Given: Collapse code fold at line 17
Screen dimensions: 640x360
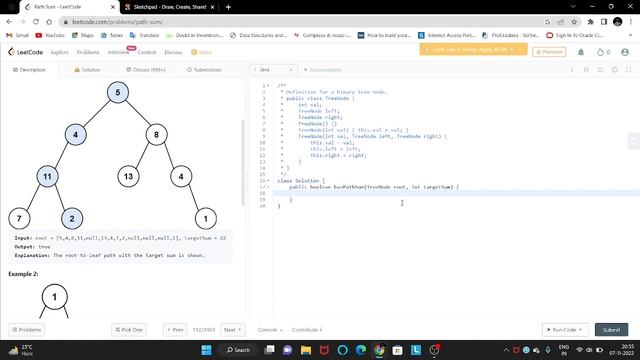Looking at the screenshot, I should coord(268,187).
